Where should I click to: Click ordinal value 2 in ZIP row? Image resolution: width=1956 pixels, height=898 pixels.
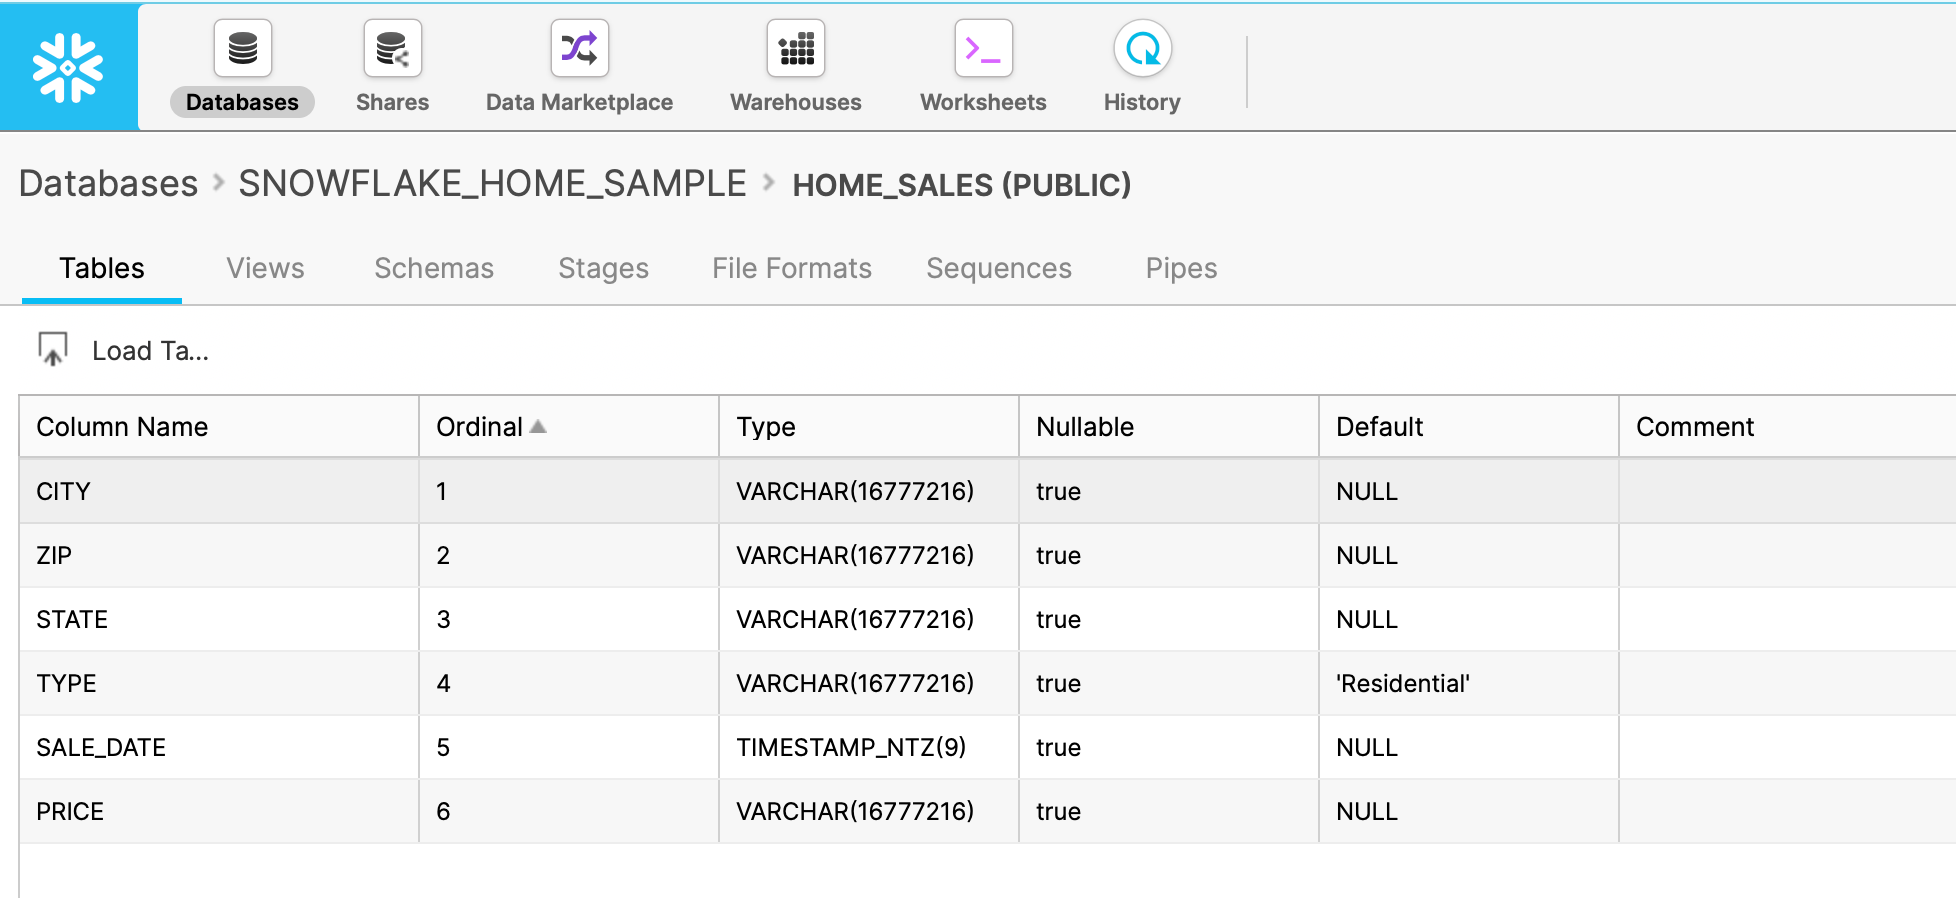443,555
